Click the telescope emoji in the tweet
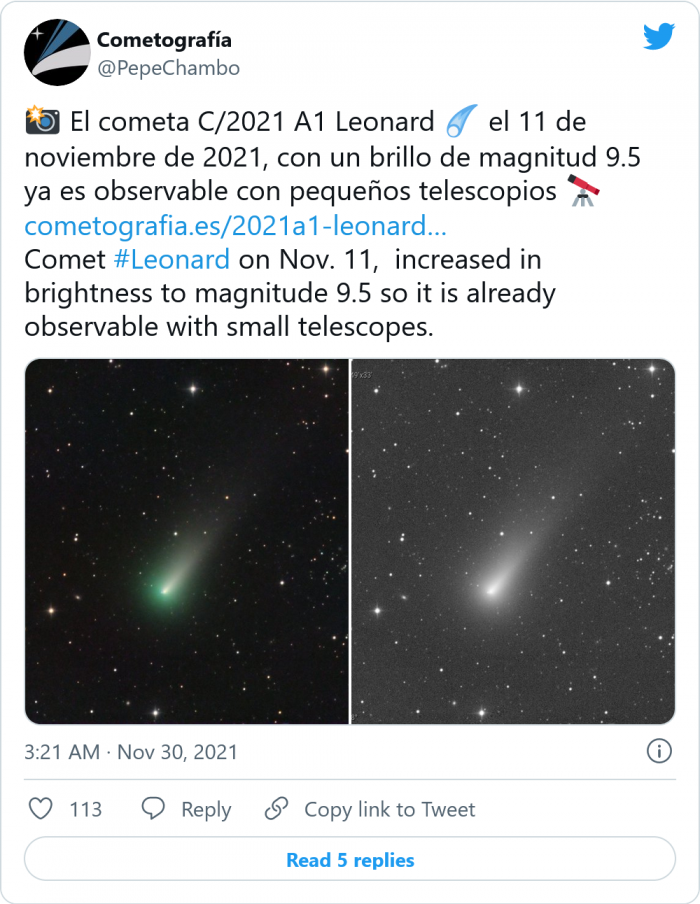Image resolution: width=700 pixels, height=904 pixels. 583,191
